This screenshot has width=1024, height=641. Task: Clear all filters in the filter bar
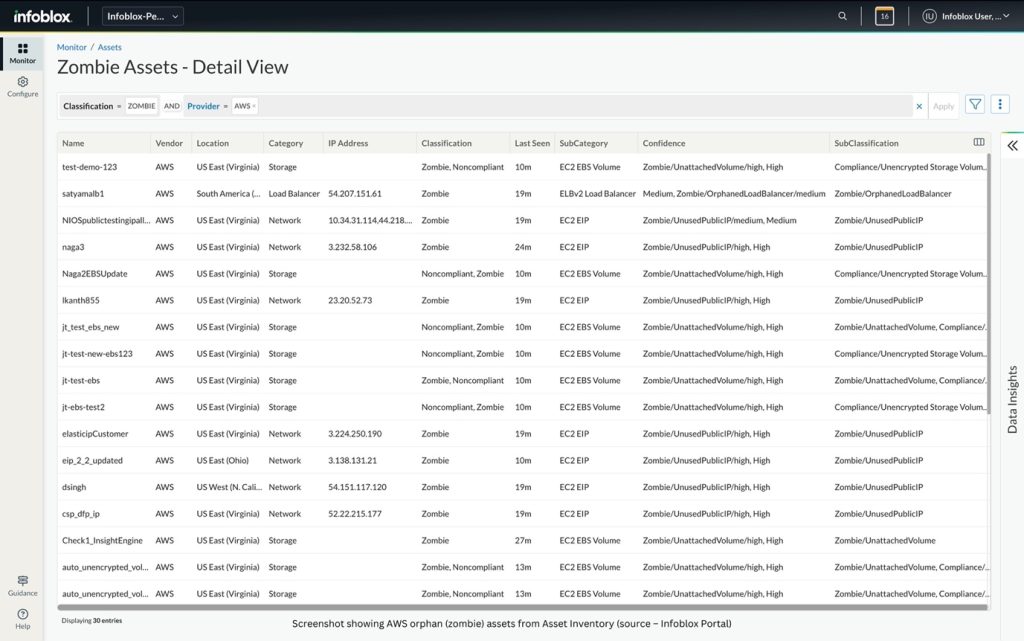(919, 106)
